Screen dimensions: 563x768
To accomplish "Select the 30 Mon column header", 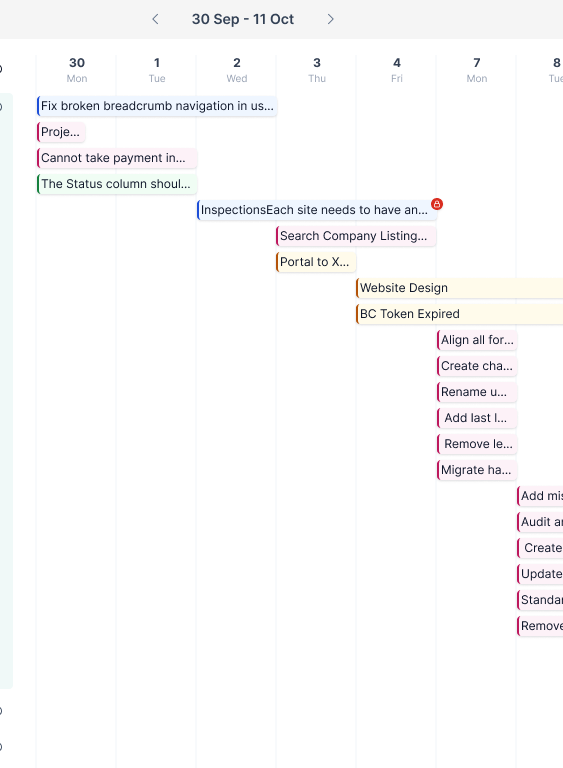I will tap(77, 70).
